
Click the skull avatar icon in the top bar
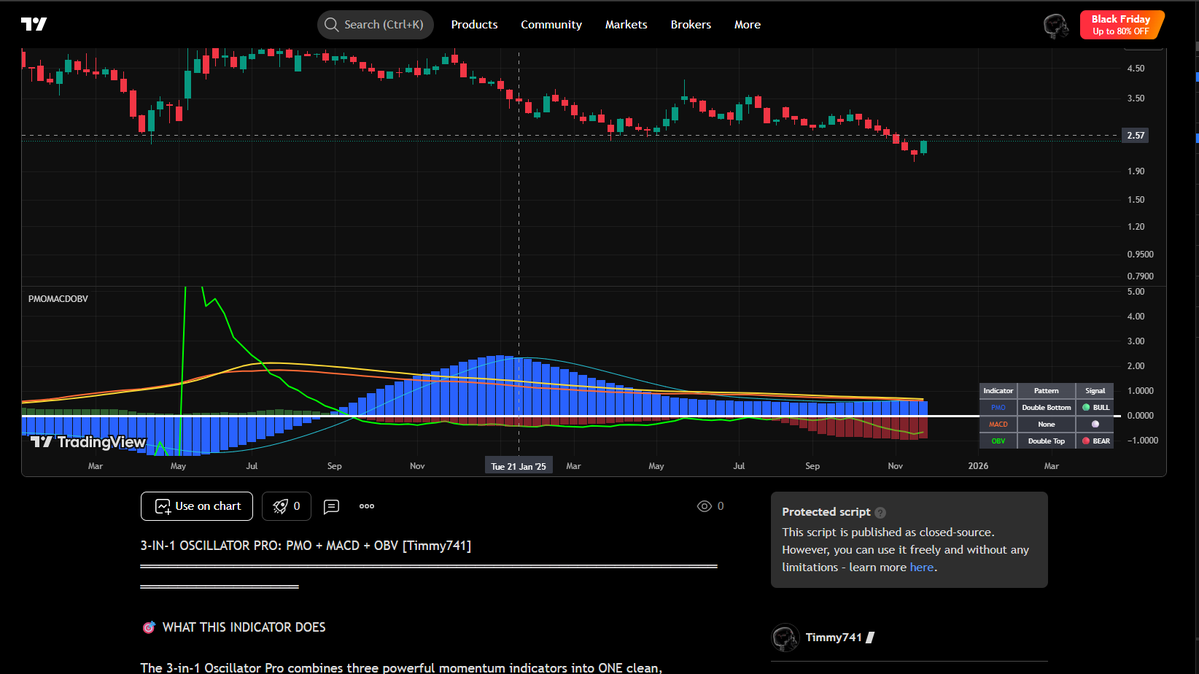coord(1055,24)
